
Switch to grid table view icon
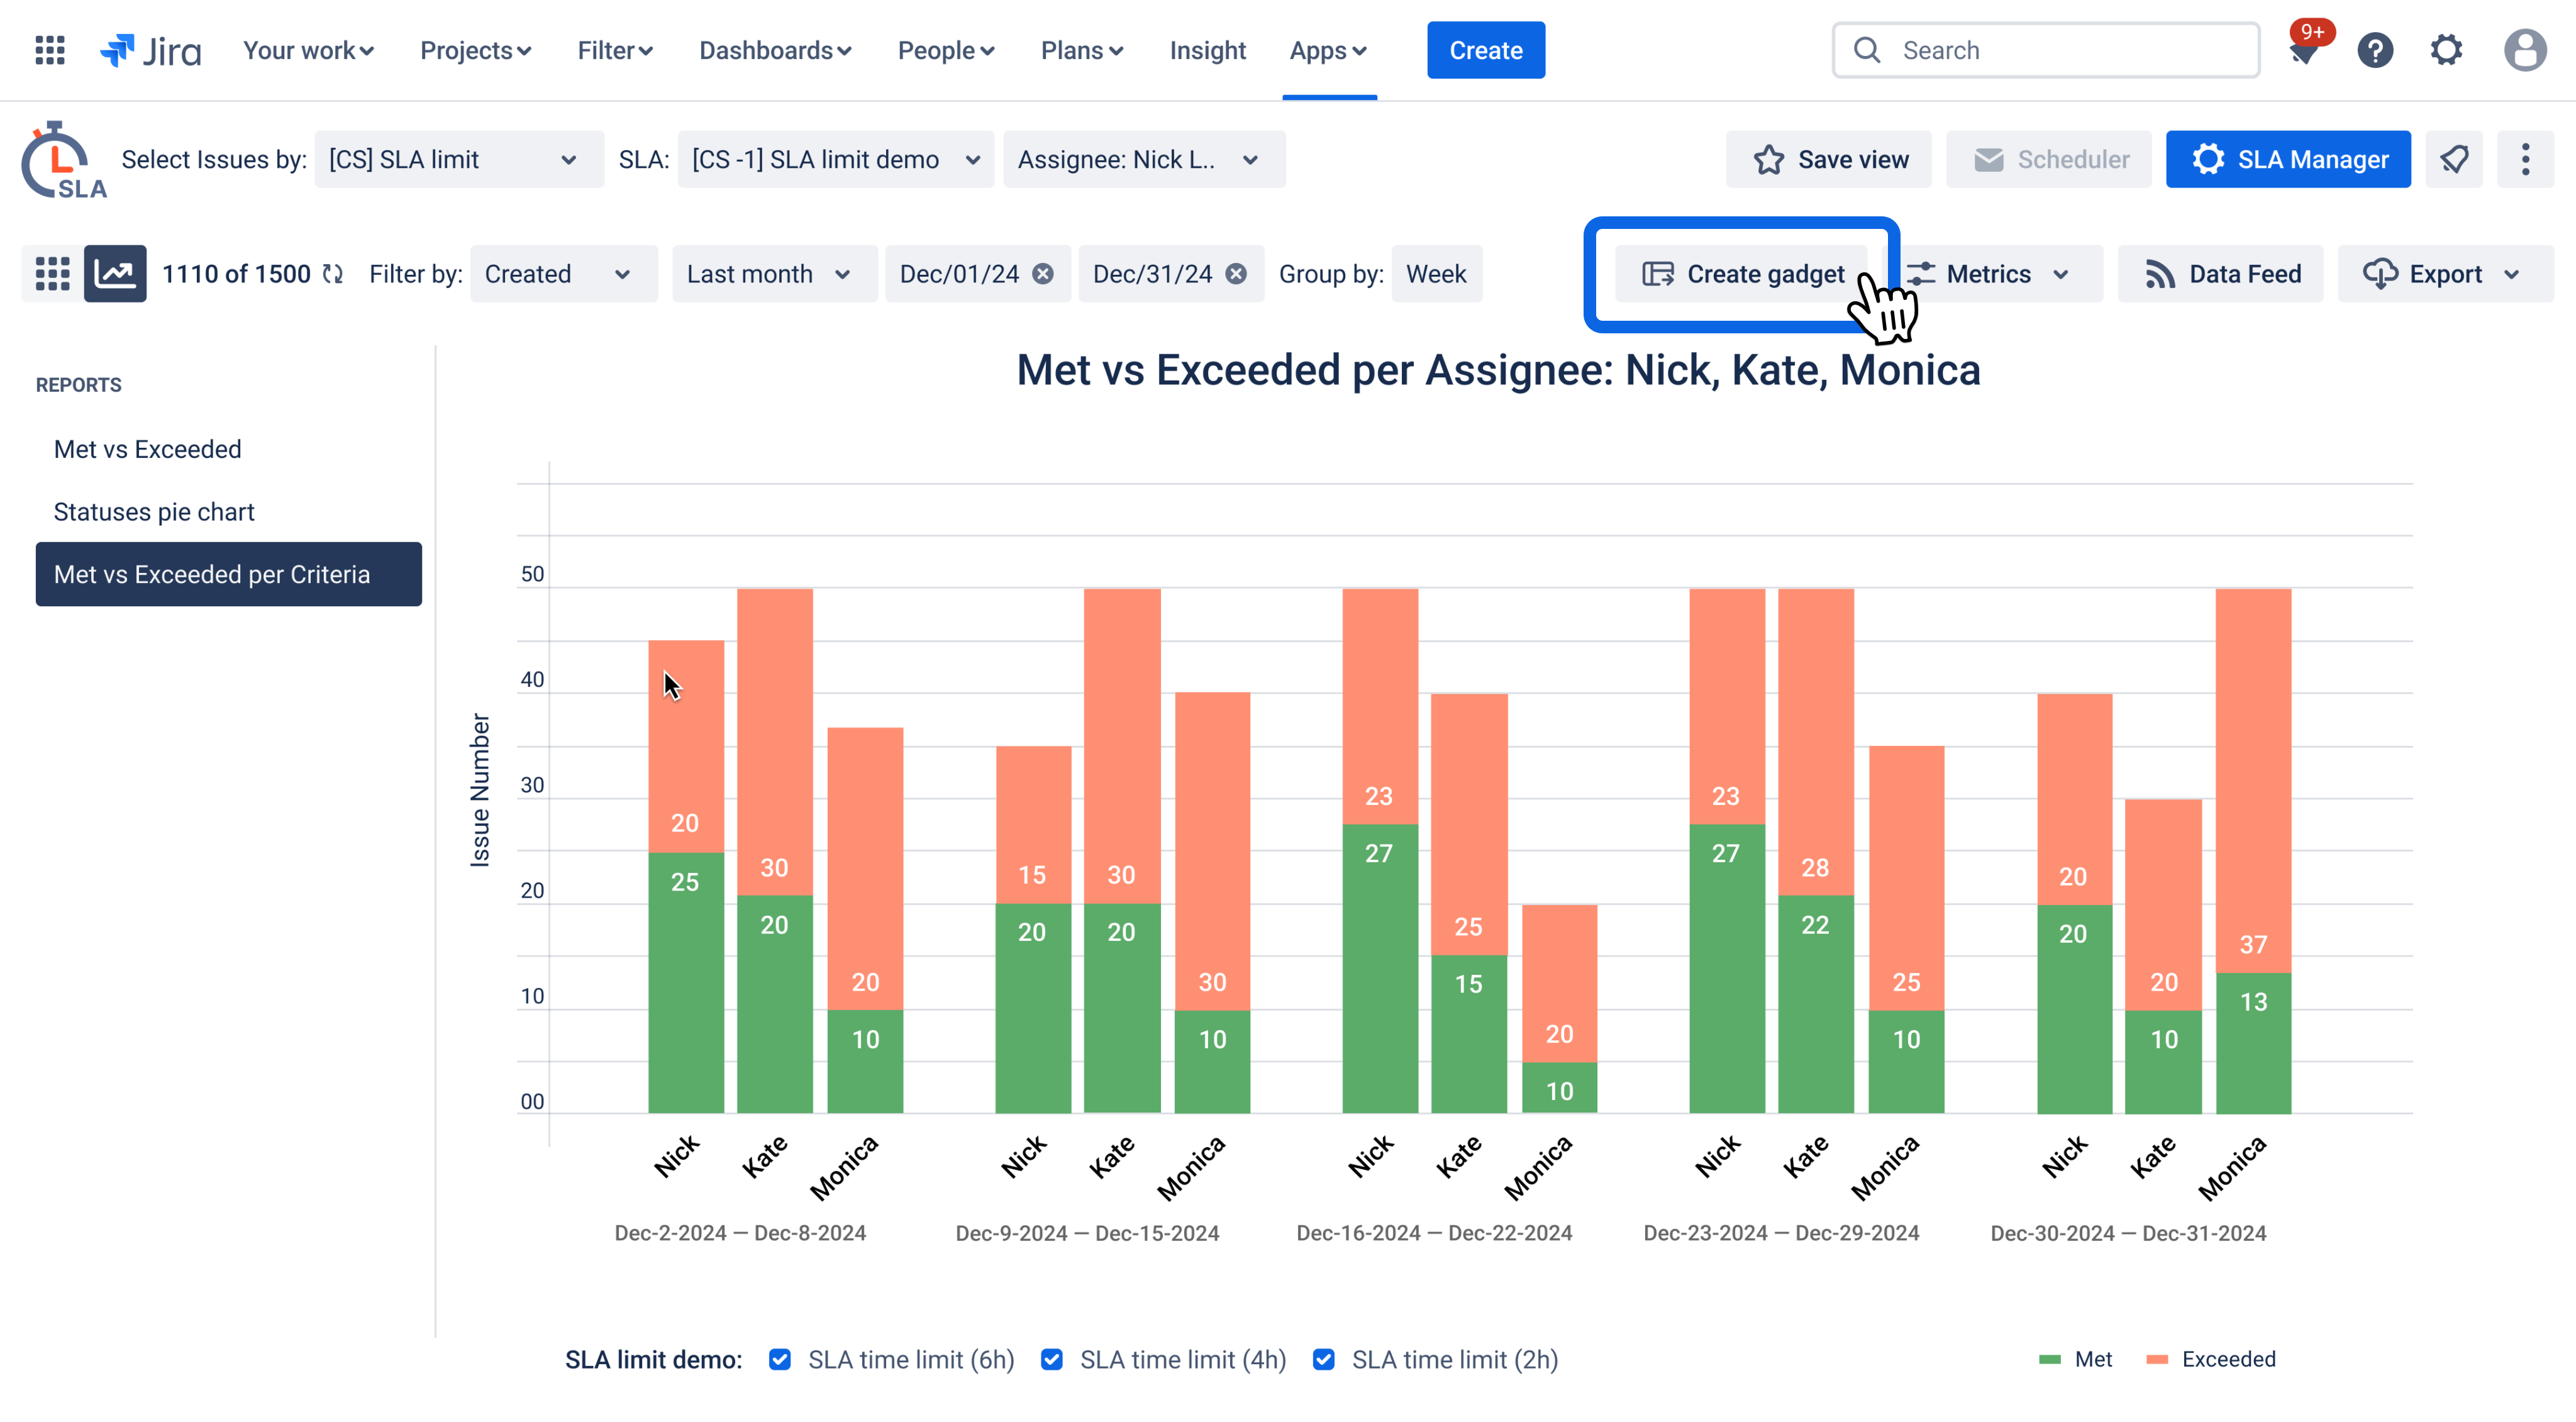click(x=52, y=274)
